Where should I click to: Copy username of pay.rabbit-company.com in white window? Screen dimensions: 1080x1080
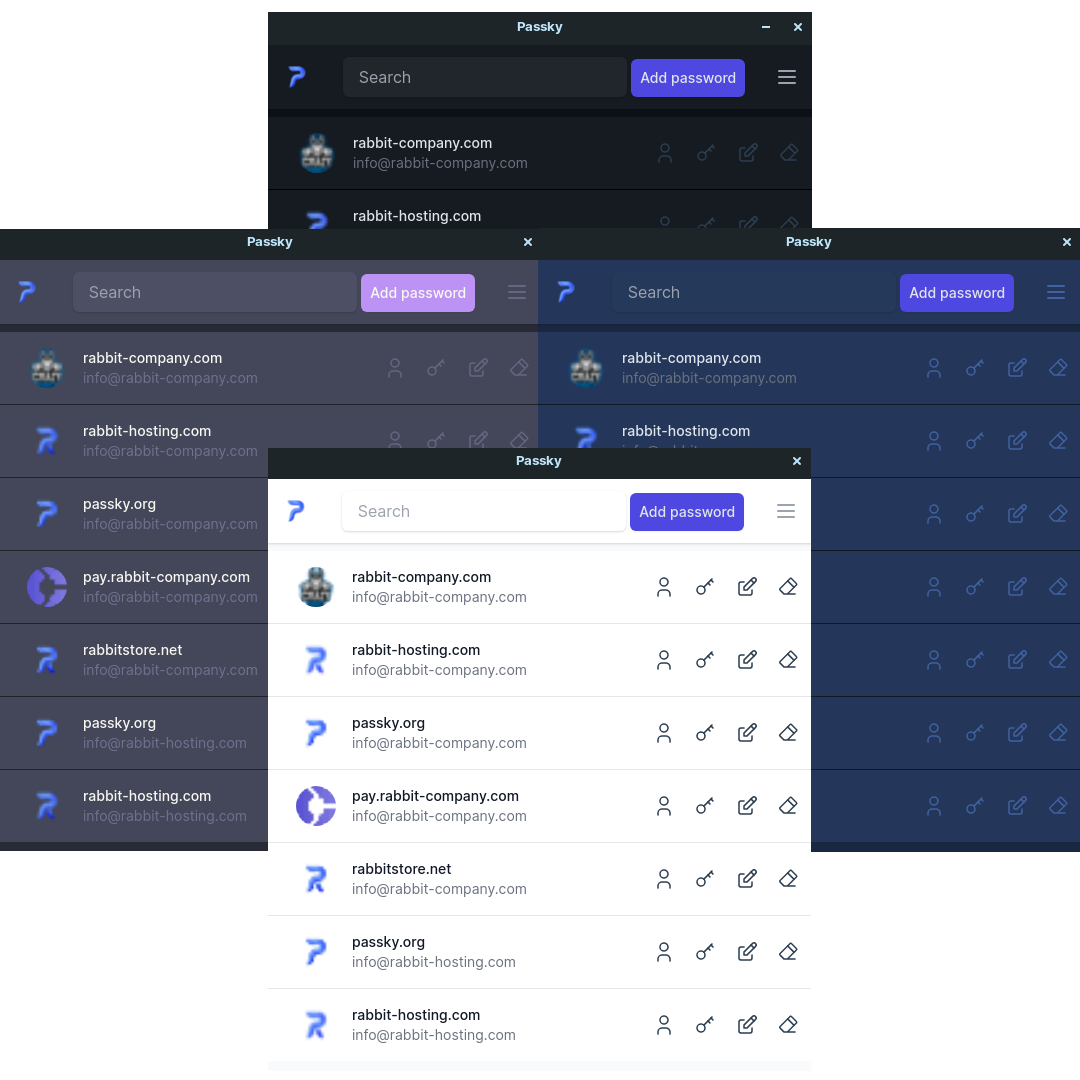(x=663, y=806)
